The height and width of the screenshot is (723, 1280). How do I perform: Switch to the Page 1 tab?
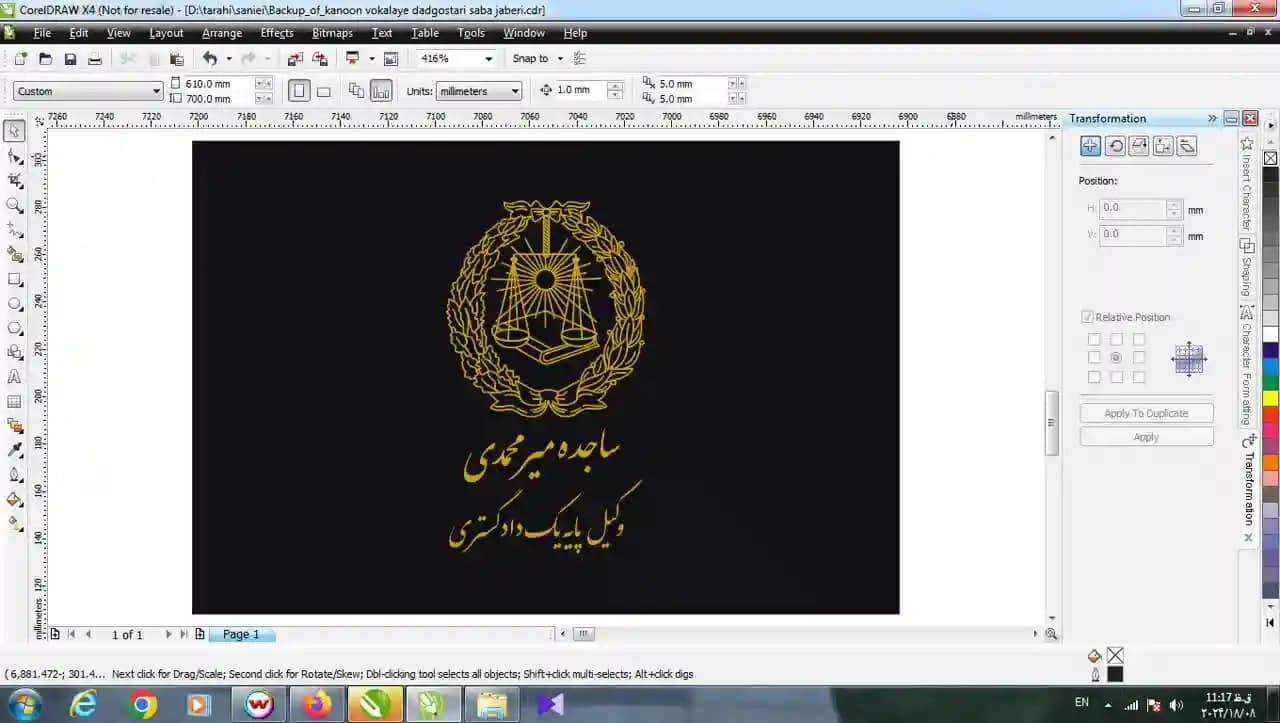tap(241, 634)
